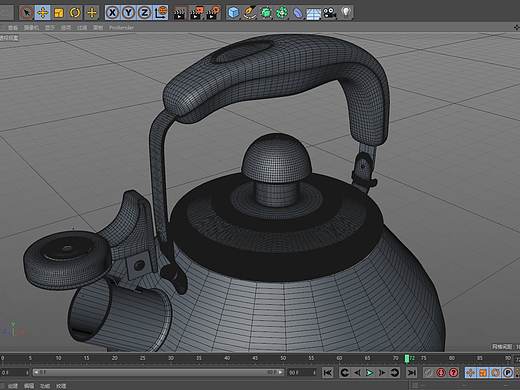Open the recently used tools icon
This screenshot has height=390, width=520.
pos(92,13)
